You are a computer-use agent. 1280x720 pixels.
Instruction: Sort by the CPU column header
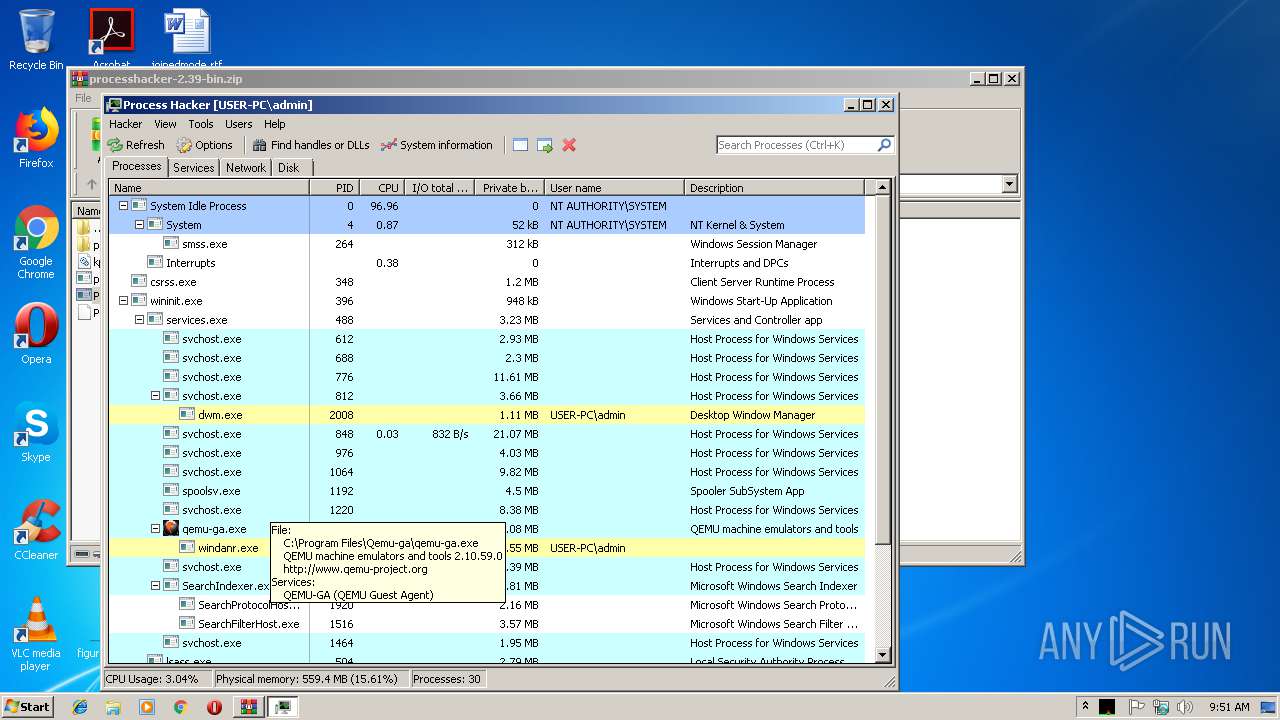381,187
